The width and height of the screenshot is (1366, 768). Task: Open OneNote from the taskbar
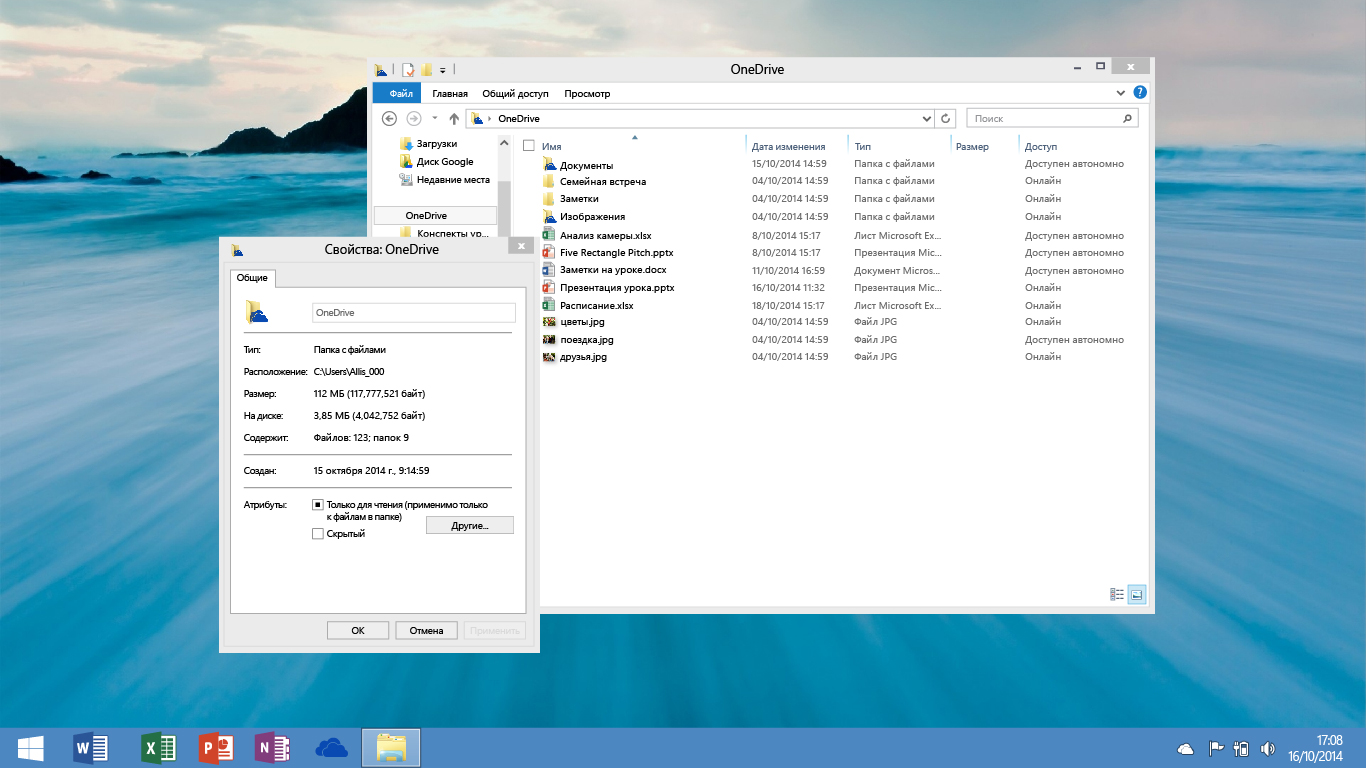[x=272, y=747]
